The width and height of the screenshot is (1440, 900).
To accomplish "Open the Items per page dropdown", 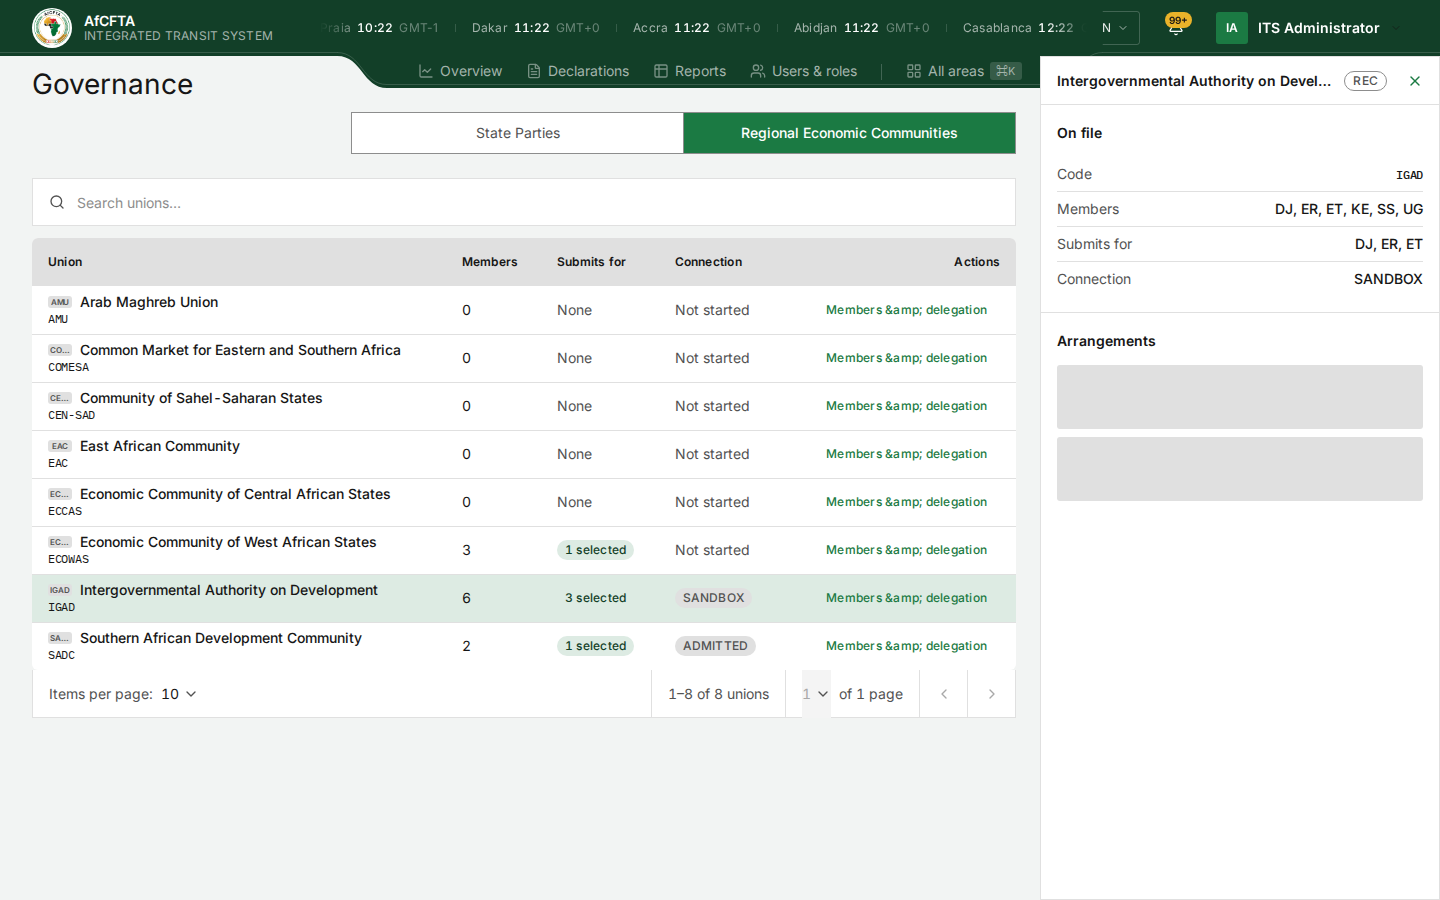I will click(179, 694).
